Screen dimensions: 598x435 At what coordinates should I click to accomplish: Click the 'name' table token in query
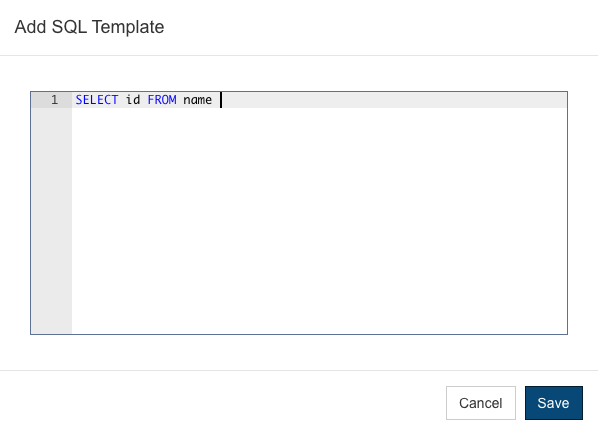pos(198,100)
